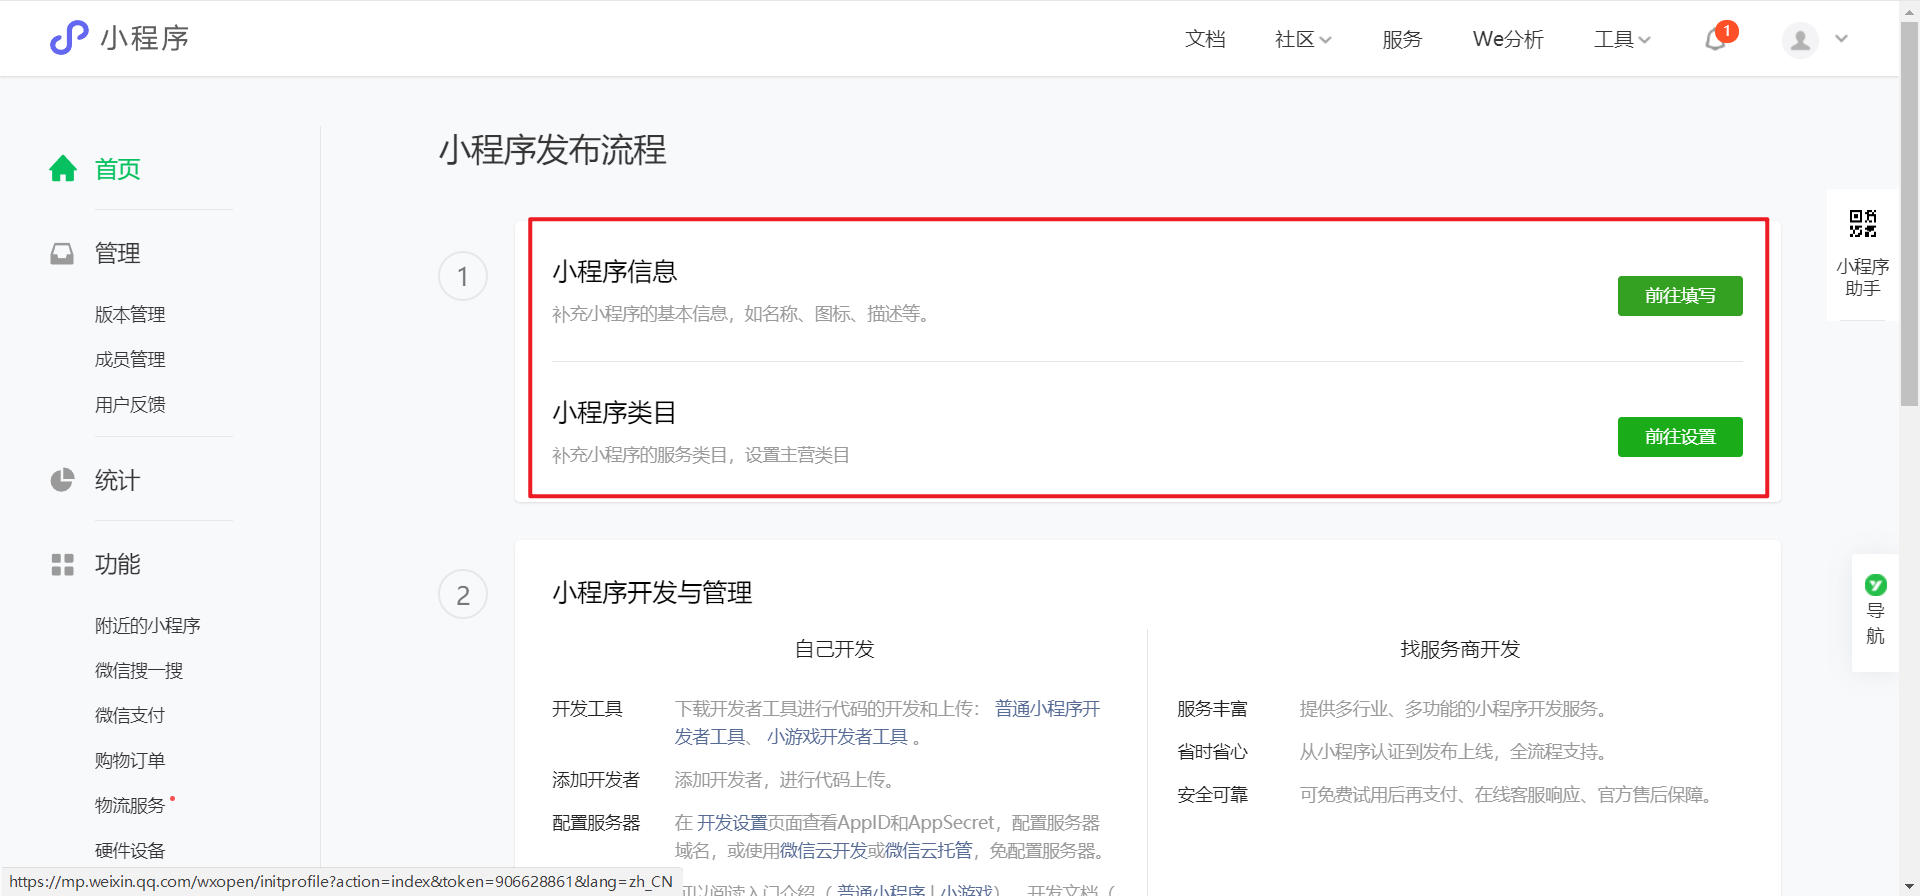Click the 添加开发者 label

coord(596,779)
